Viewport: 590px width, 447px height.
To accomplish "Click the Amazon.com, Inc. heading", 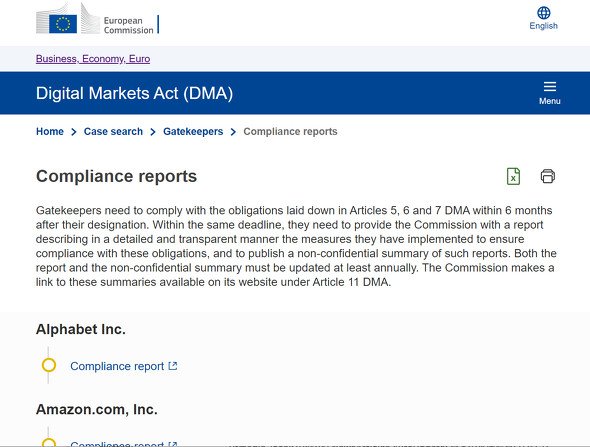I will (x=97, y=409).
